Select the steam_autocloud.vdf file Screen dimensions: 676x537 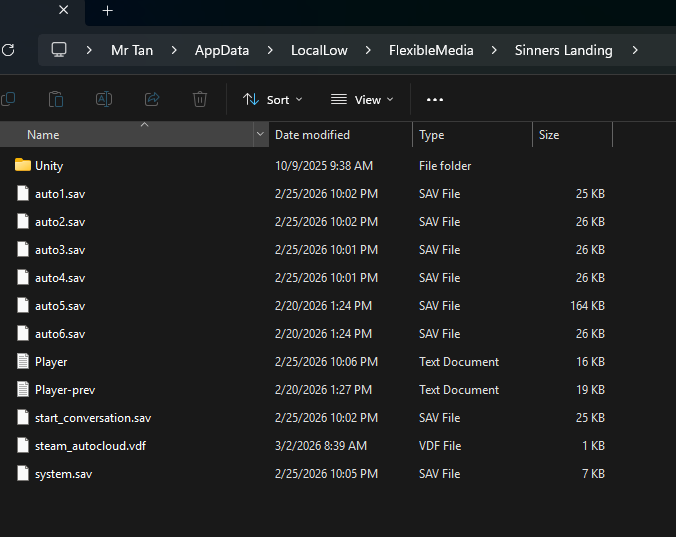click(90, 446)
